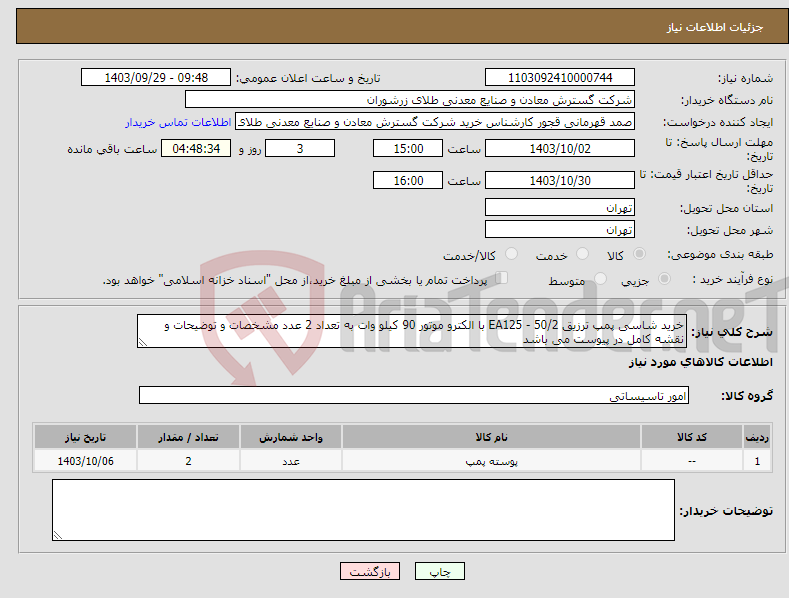The image size is (789, 598).
Task: Click the گروه کالا field امور تاسیساتی
Action: tap(414, 395)
